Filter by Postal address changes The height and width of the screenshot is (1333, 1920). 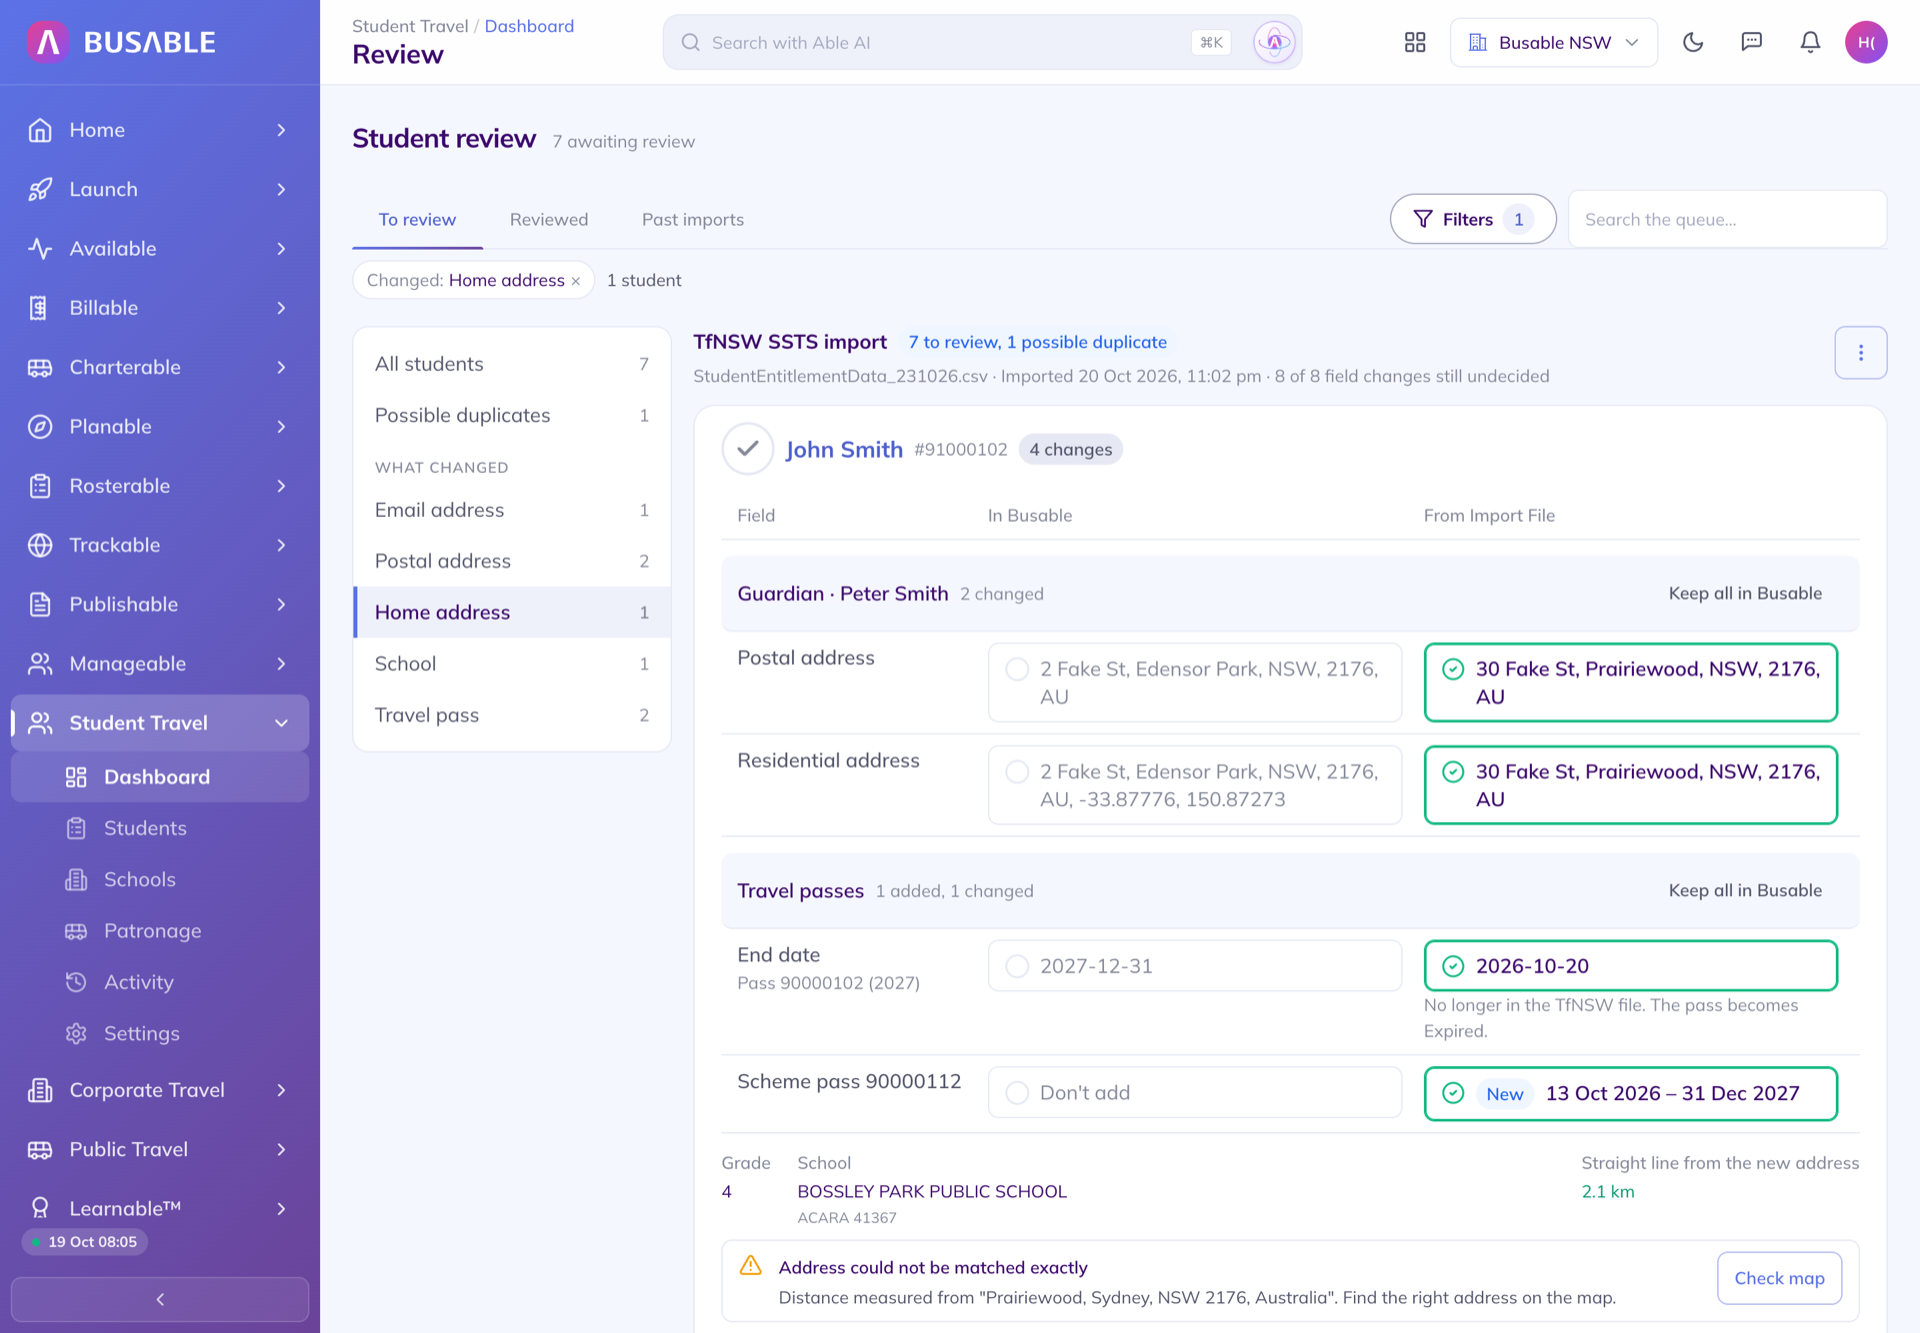pyautogui.click(x=512, y=561)
